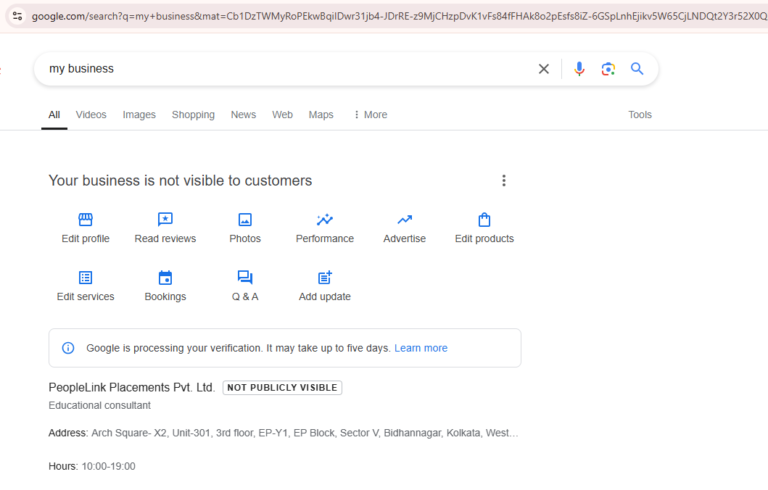This screenshot has width=768, height=490.
Task: View site information icon in address bar
Action: (17, 16)
